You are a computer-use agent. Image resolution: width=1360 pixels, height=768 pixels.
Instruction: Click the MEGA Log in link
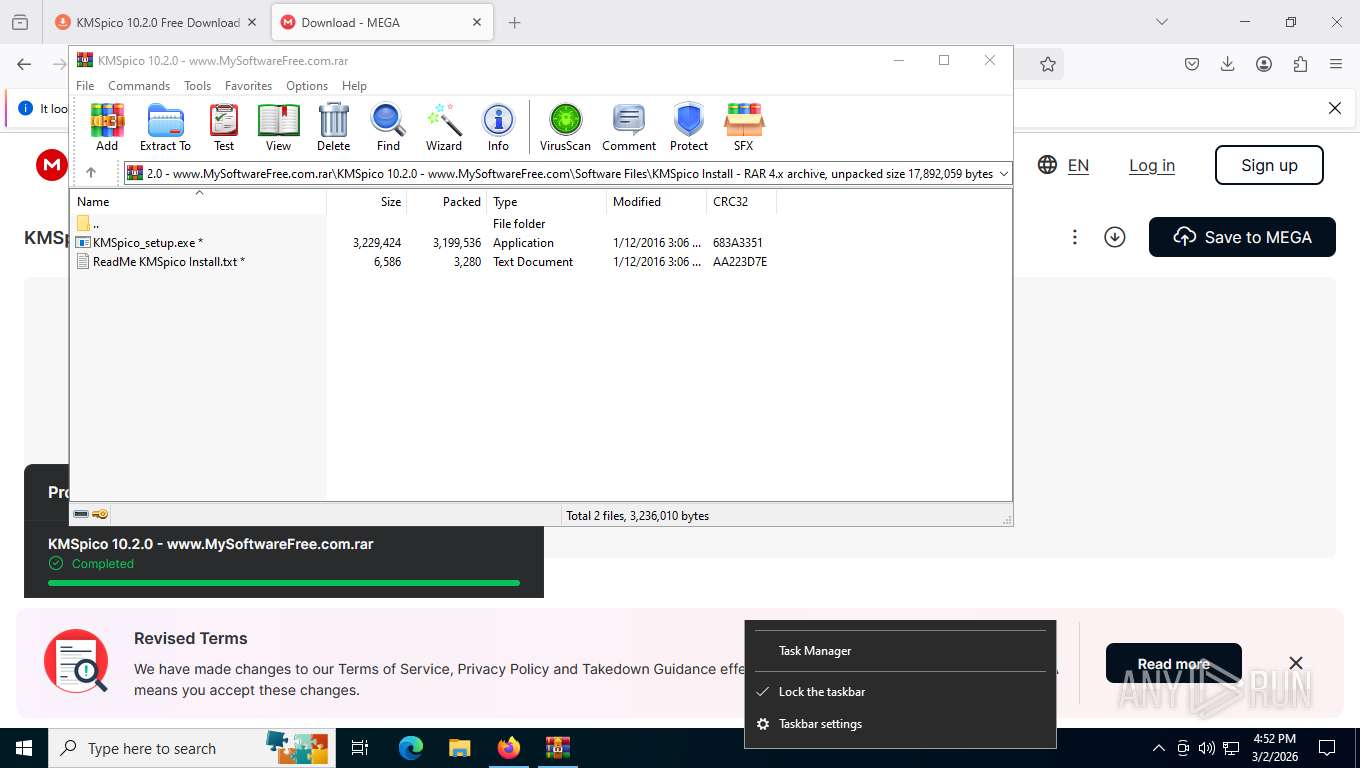pos(1152,165)
